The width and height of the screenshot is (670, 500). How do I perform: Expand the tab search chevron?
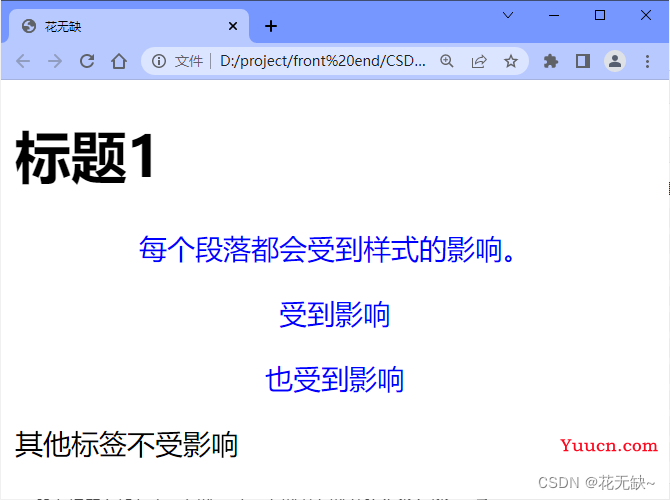tap(508, 15)
